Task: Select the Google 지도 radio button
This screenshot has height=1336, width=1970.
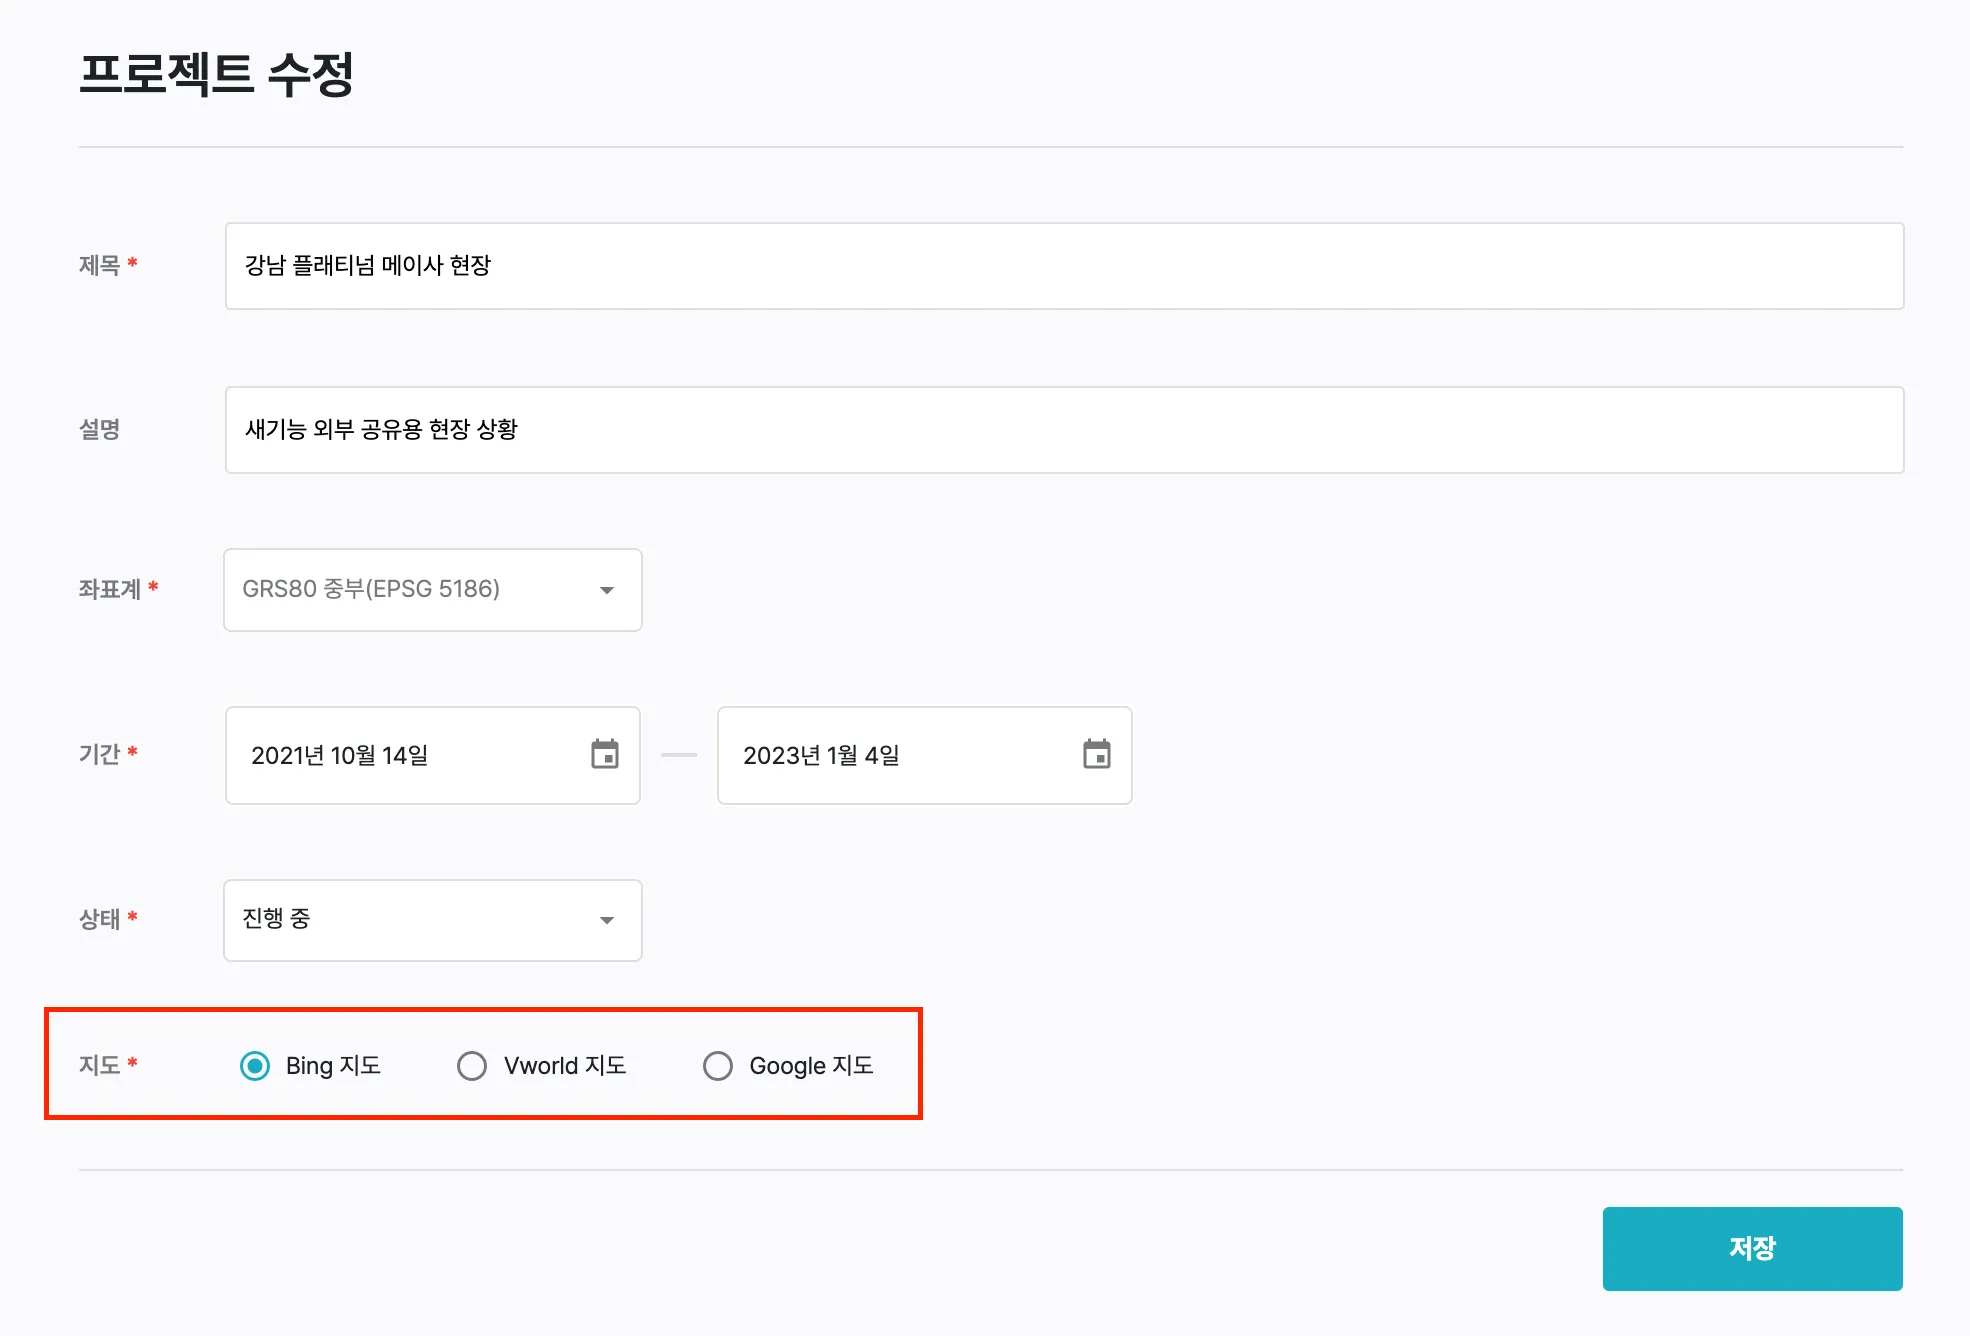Action: [718, 1066]
